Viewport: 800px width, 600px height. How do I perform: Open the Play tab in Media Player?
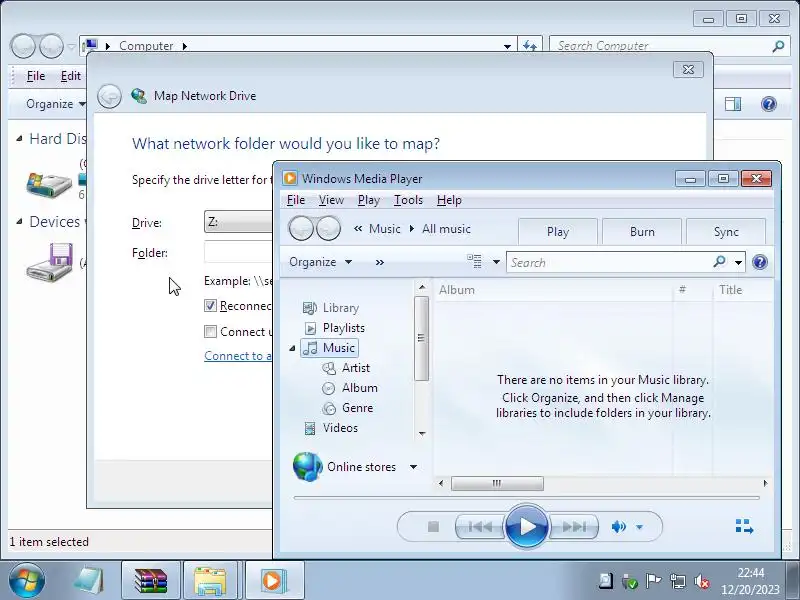(558, 232)
